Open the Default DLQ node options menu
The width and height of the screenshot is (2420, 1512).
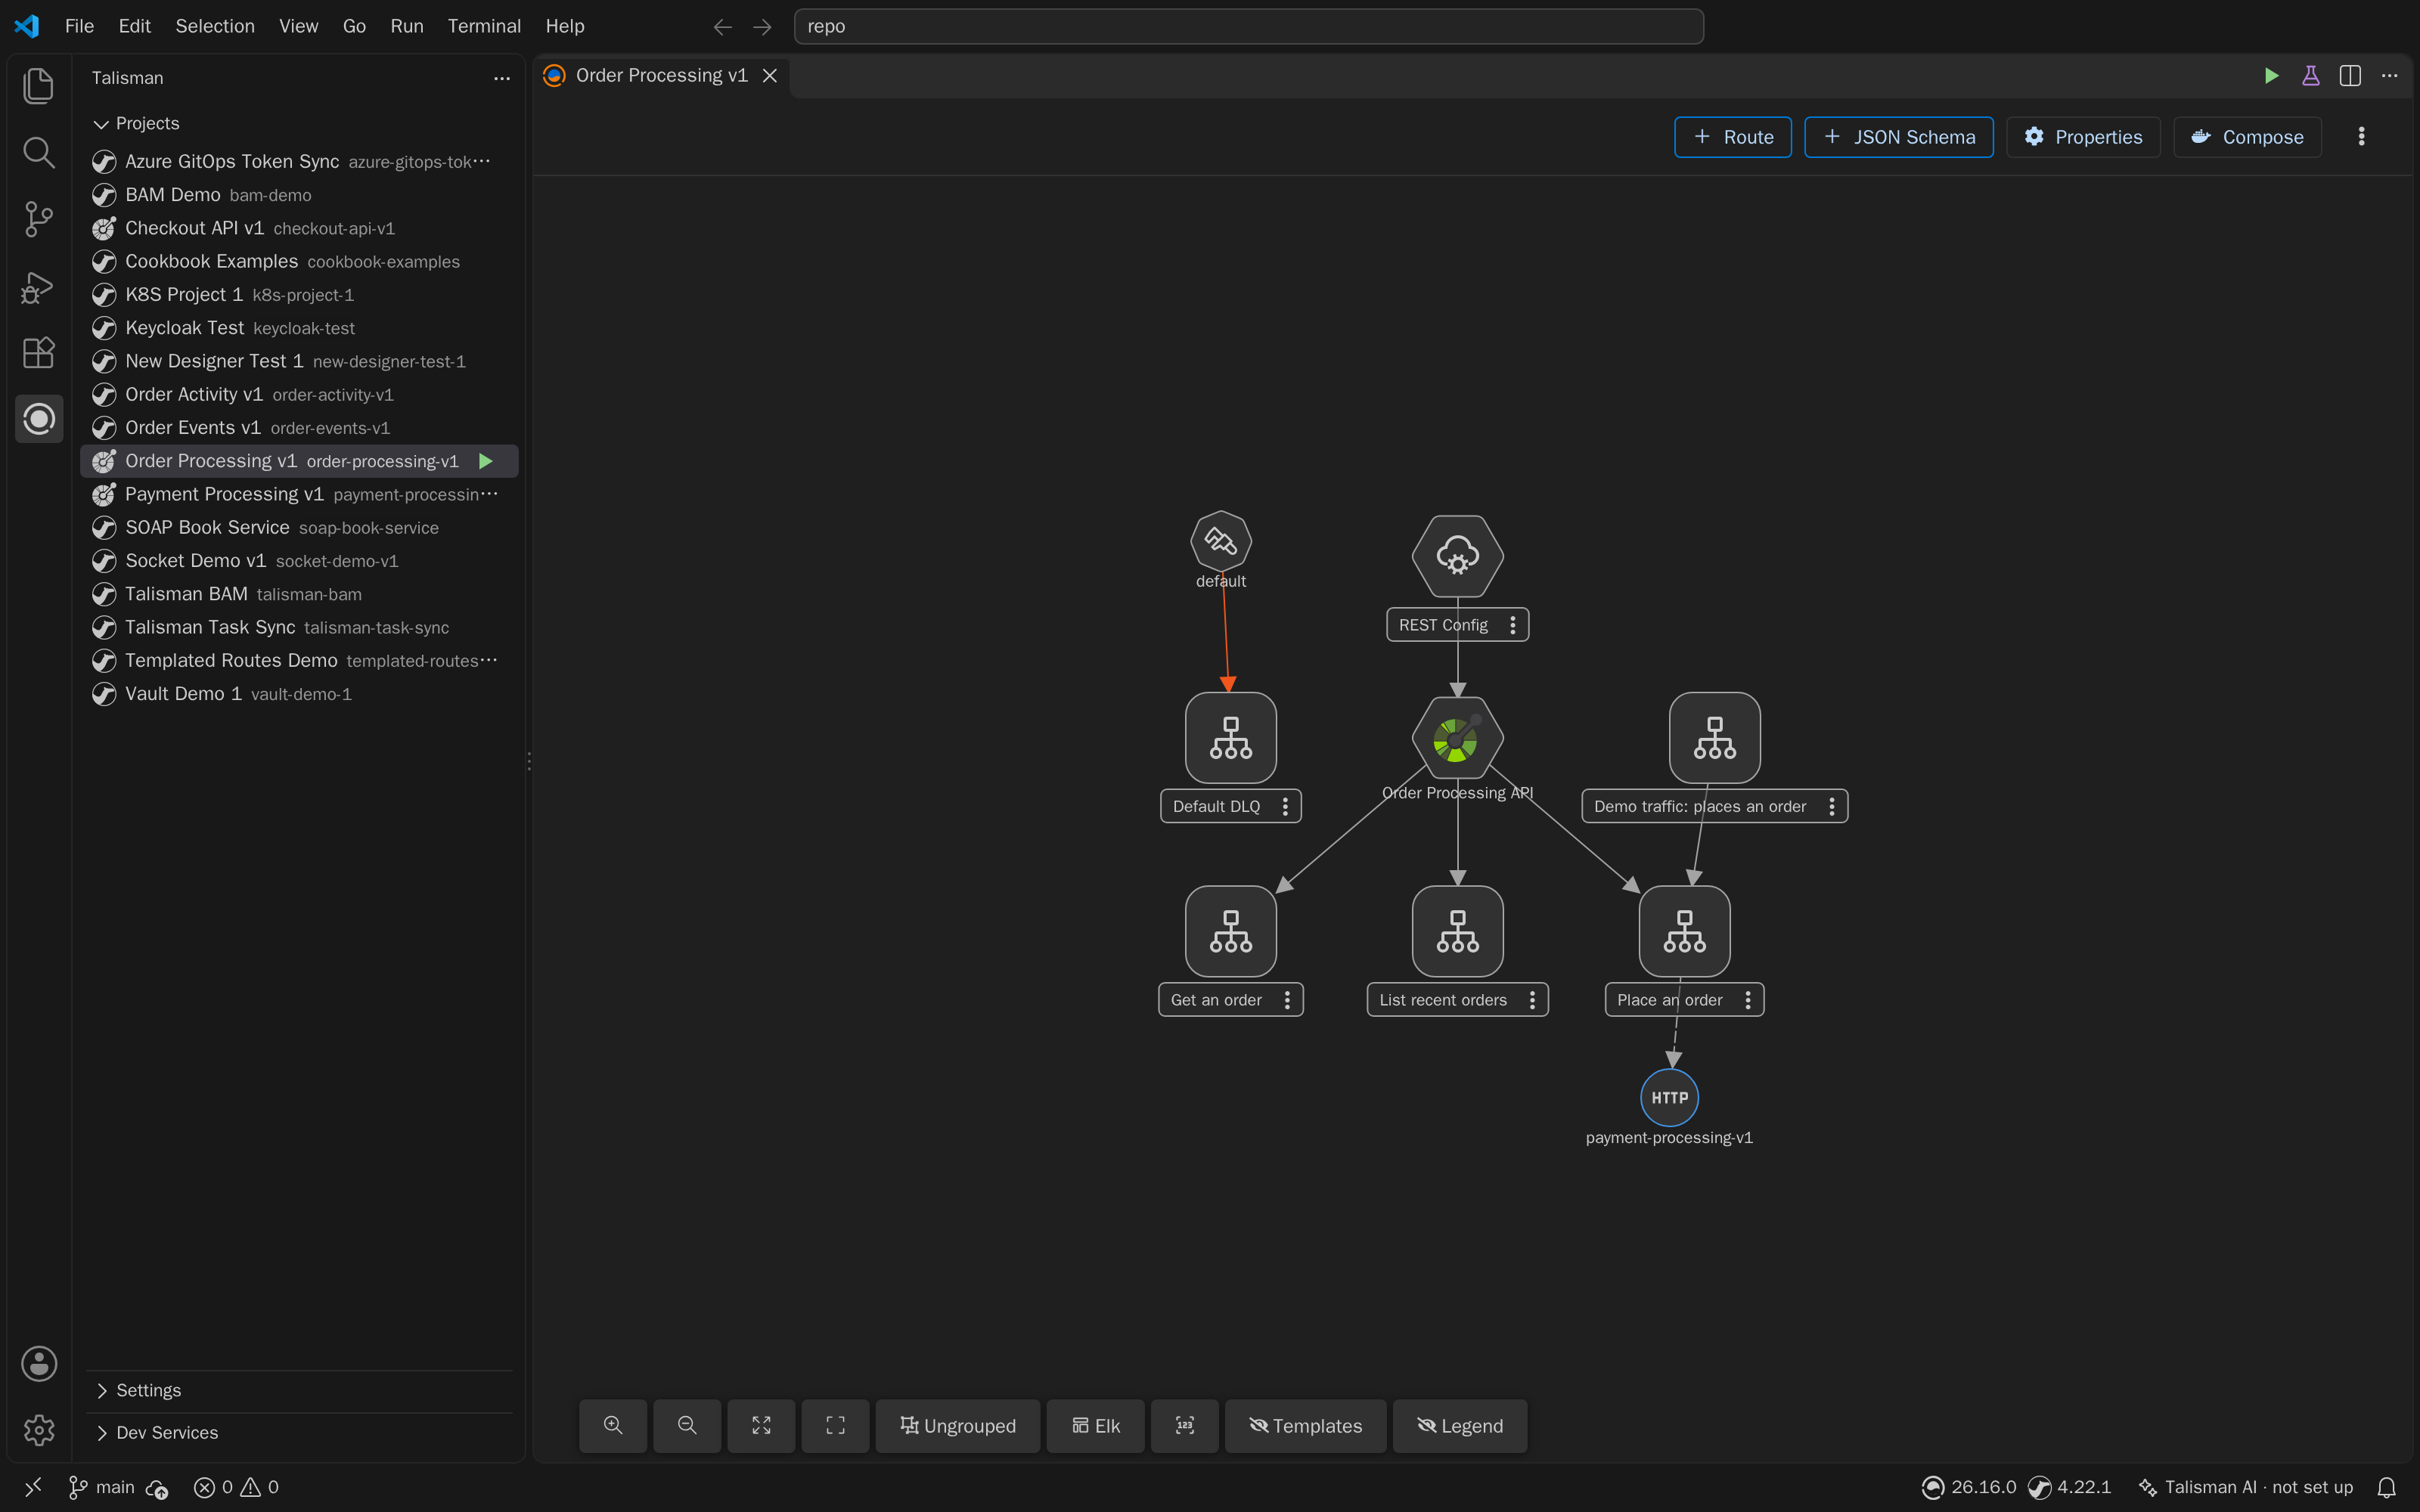click(1285, 806)
